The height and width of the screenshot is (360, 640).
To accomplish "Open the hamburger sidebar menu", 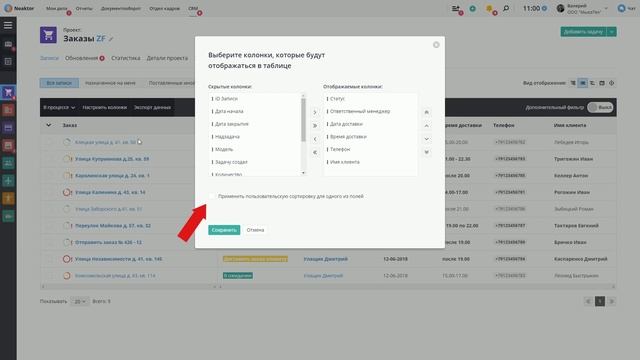I will (8, 25).
